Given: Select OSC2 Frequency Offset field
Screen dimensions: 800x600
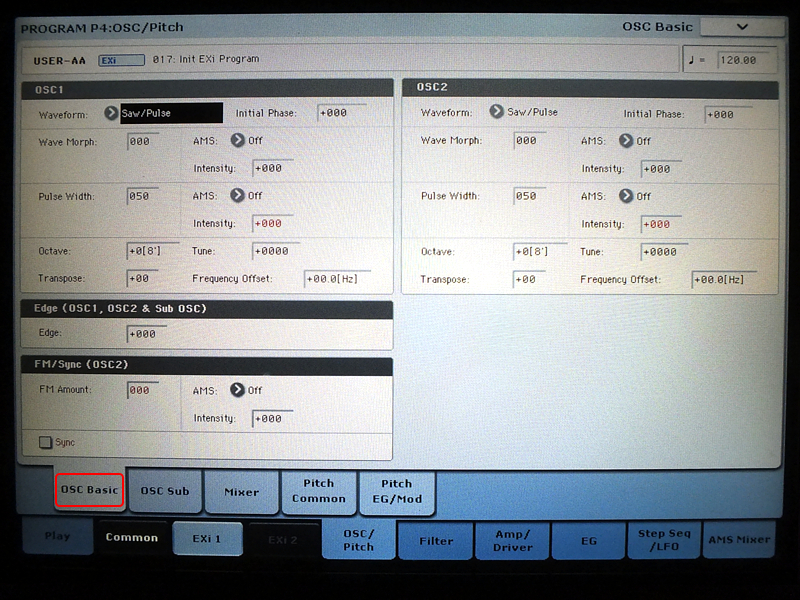Looking at the screenshot, I should 724,280.
